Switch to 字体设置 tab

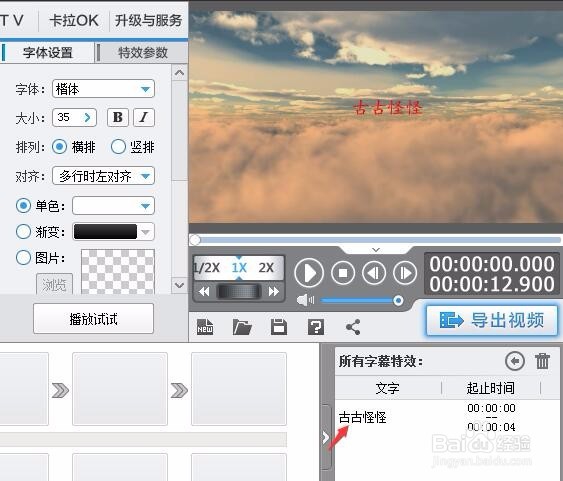48,53
